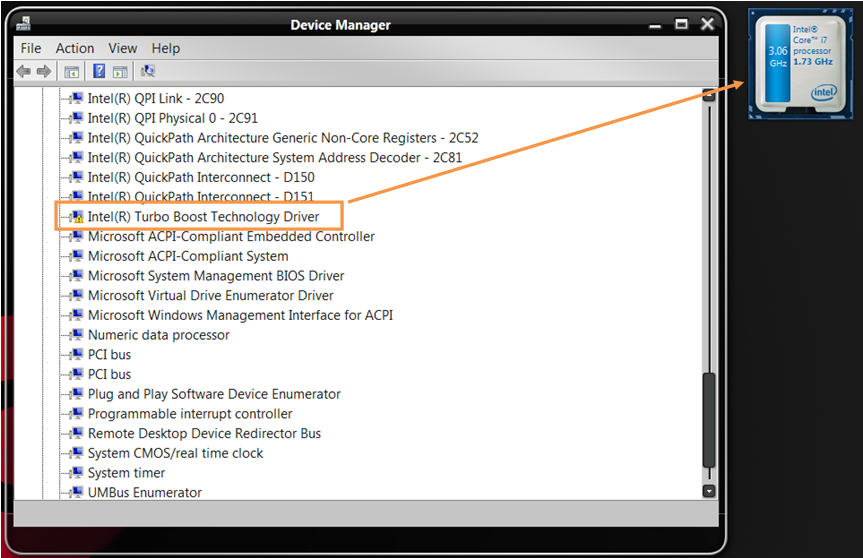Click the icon beside Intel(R) QuickPath Interconnect - D150
863x558 pixels.
pyautogui.click(x=78, y=177)
